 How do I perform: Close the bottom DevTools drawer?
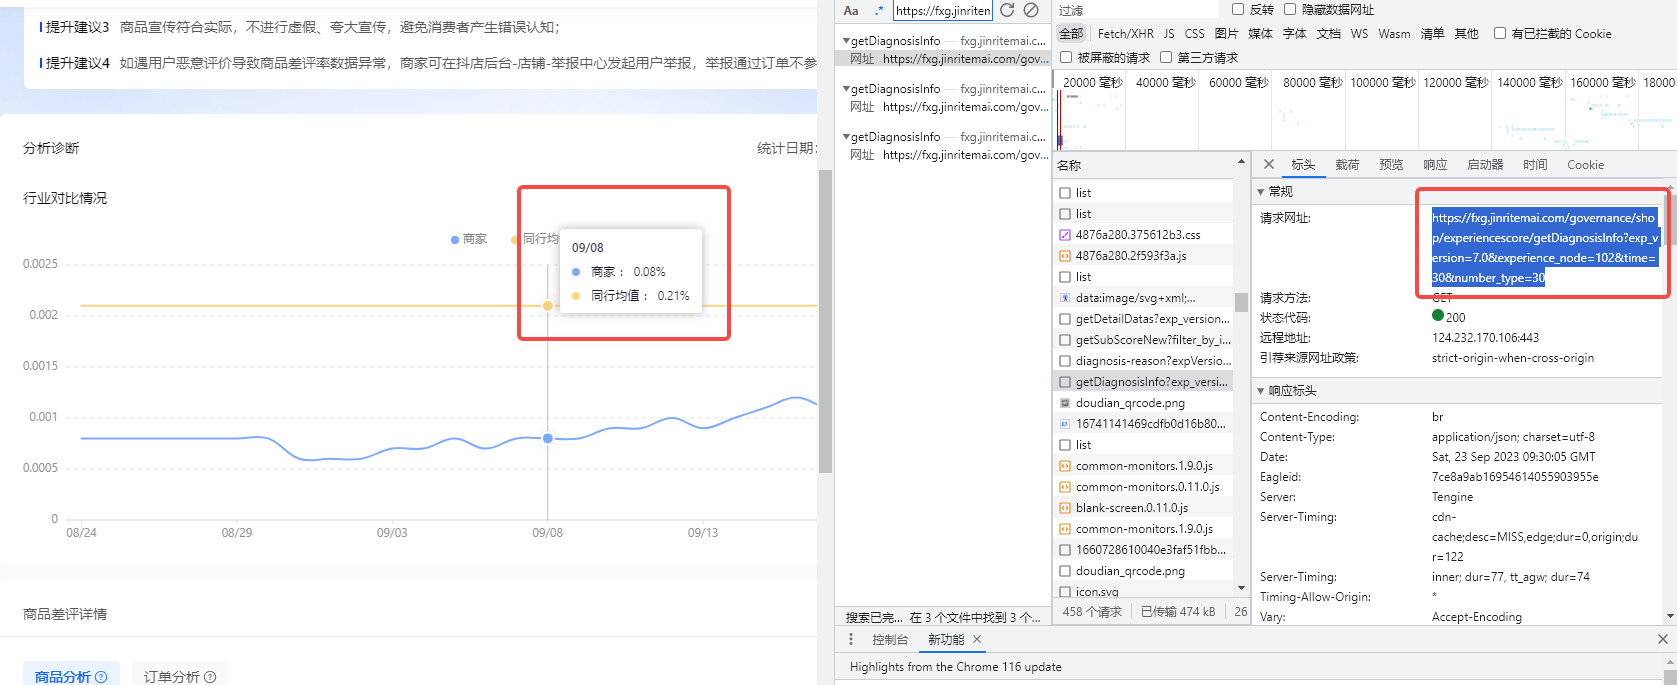pos(1662,639)
